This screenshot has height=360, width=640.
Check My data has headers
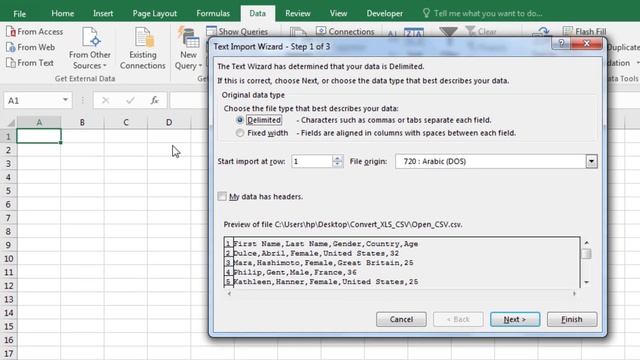(222, 197)
